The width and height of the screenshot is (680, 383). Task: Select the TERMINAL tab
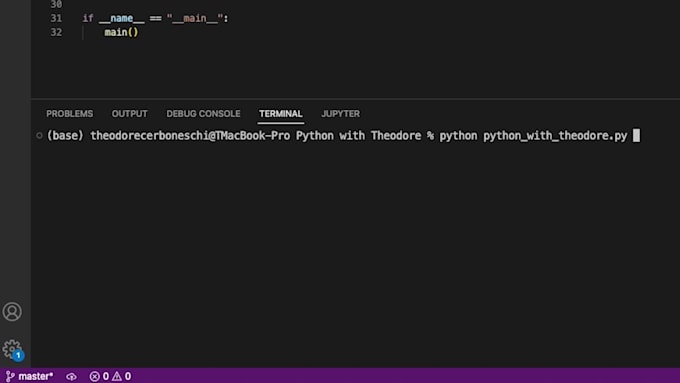pyautogui.click(x=281, y=114)
